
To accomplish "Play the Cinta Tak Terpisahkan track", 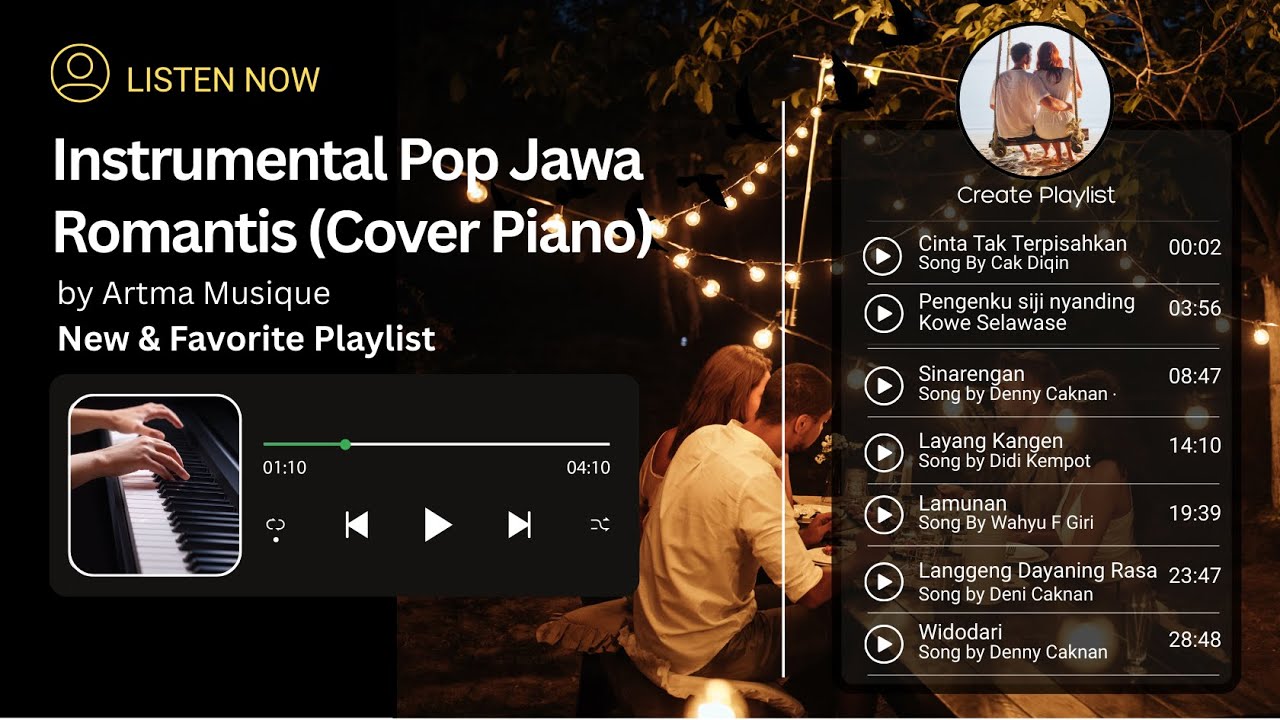I will coord(883,257).
